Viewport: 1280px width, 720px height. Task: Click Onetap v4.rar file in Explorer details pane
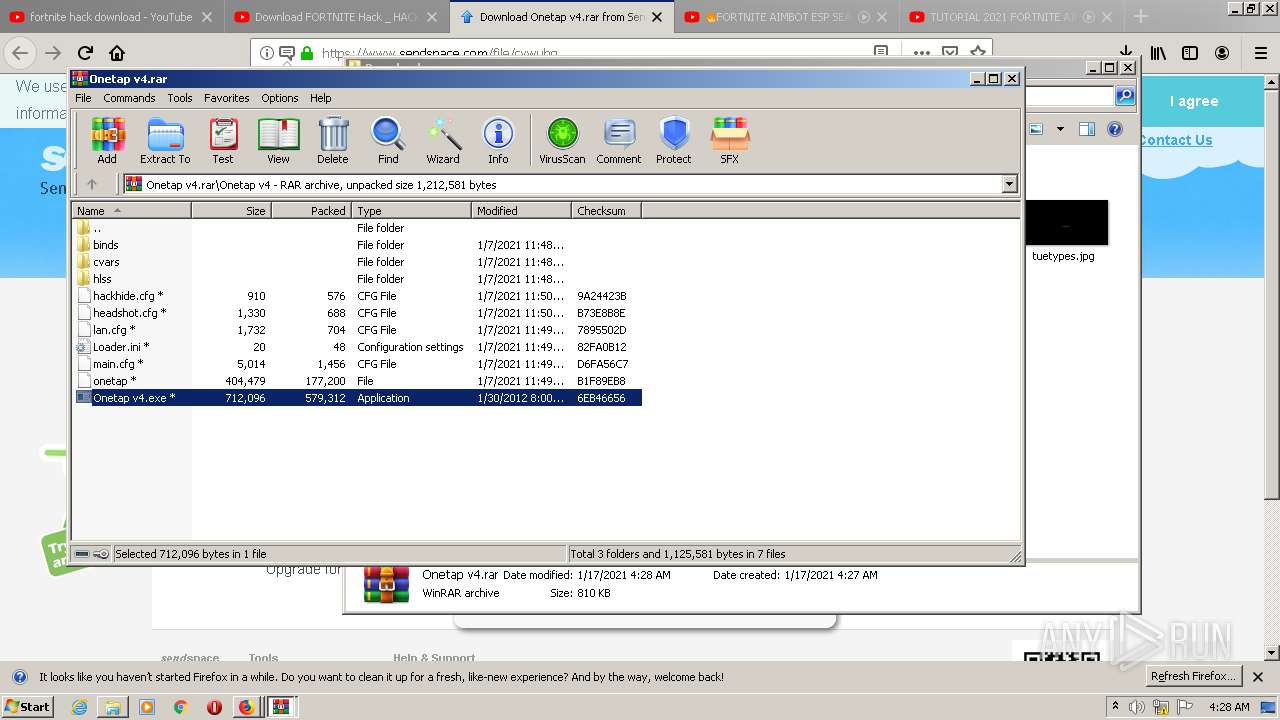(460, 575)
